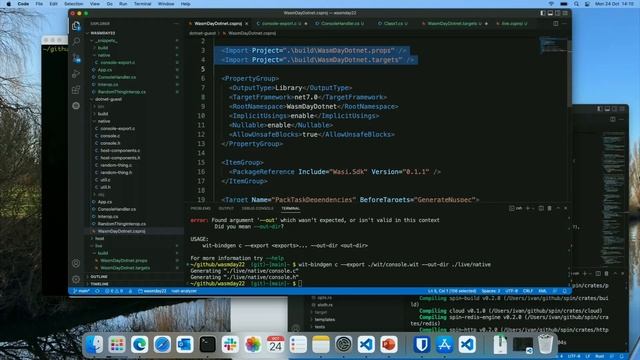The width and height of the screenshot is (640, 360).
Task: Open the Extensions view
Action: tap(76, 90)
